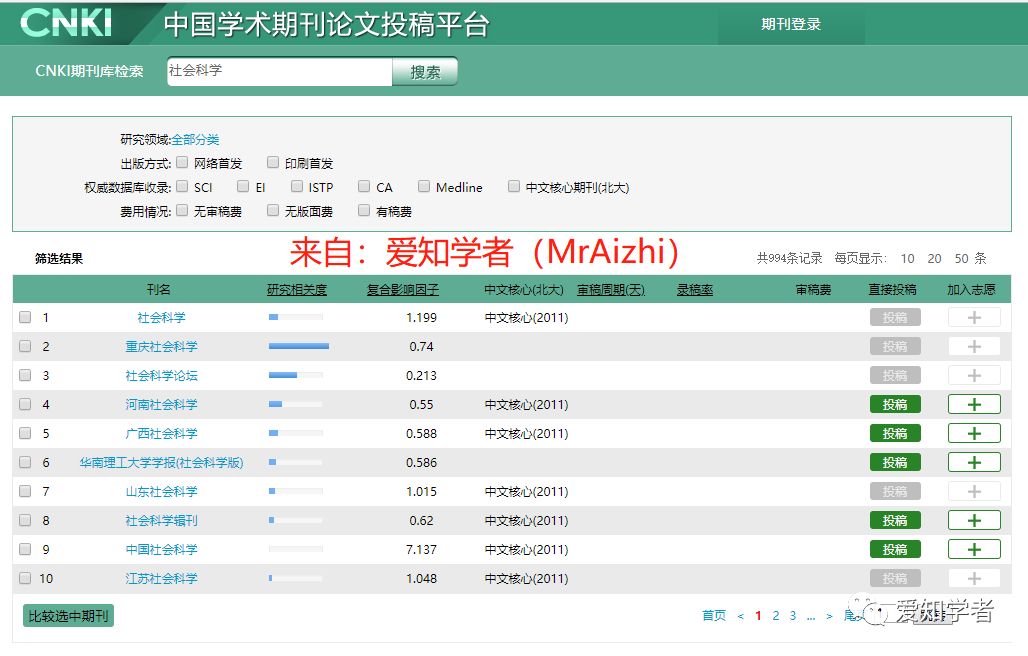Select row checkbox for 中国社会科学
This screenshot has height=656, width=1028.
coord(25,549)
